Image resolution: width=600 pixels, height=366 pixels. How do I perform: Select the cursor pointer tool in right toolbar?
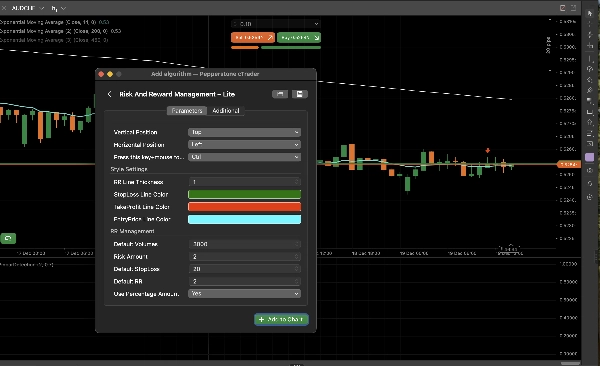590,13
